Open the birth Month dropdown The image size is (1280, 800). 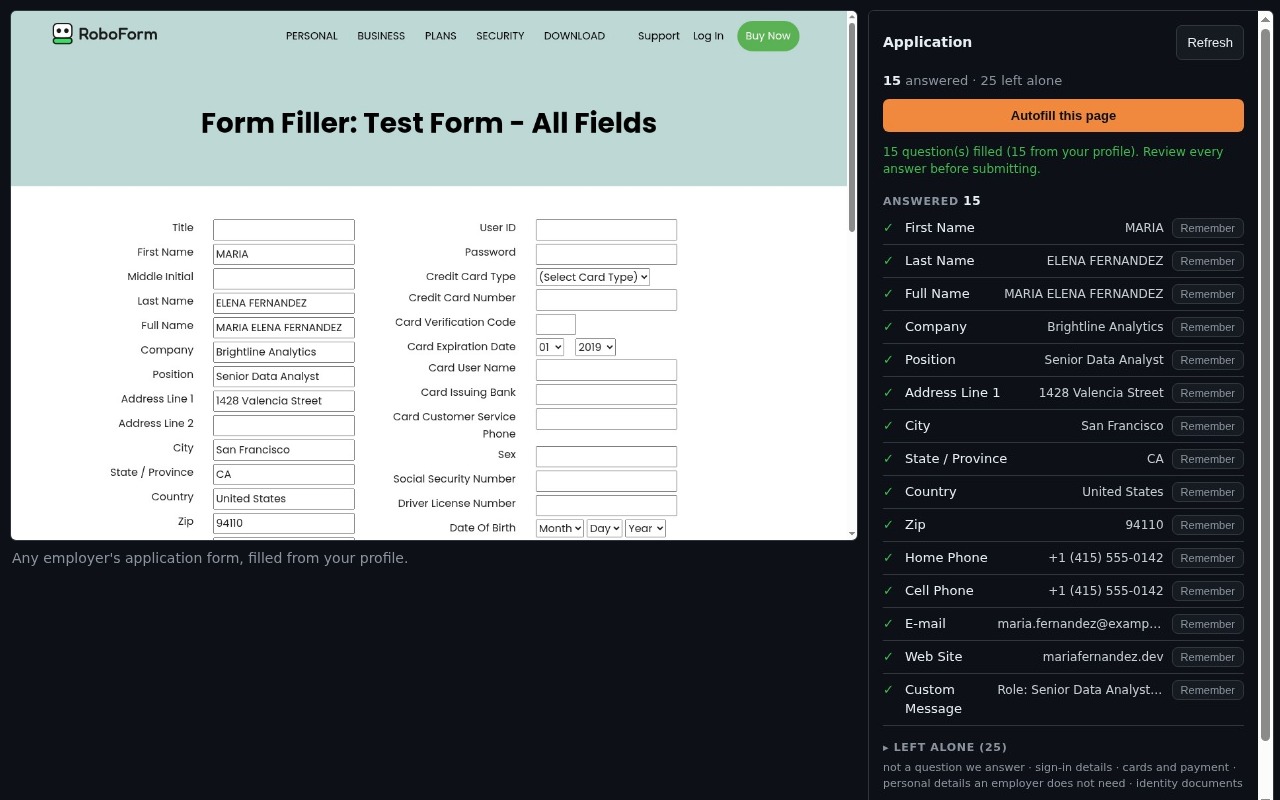tap(560, 528)
